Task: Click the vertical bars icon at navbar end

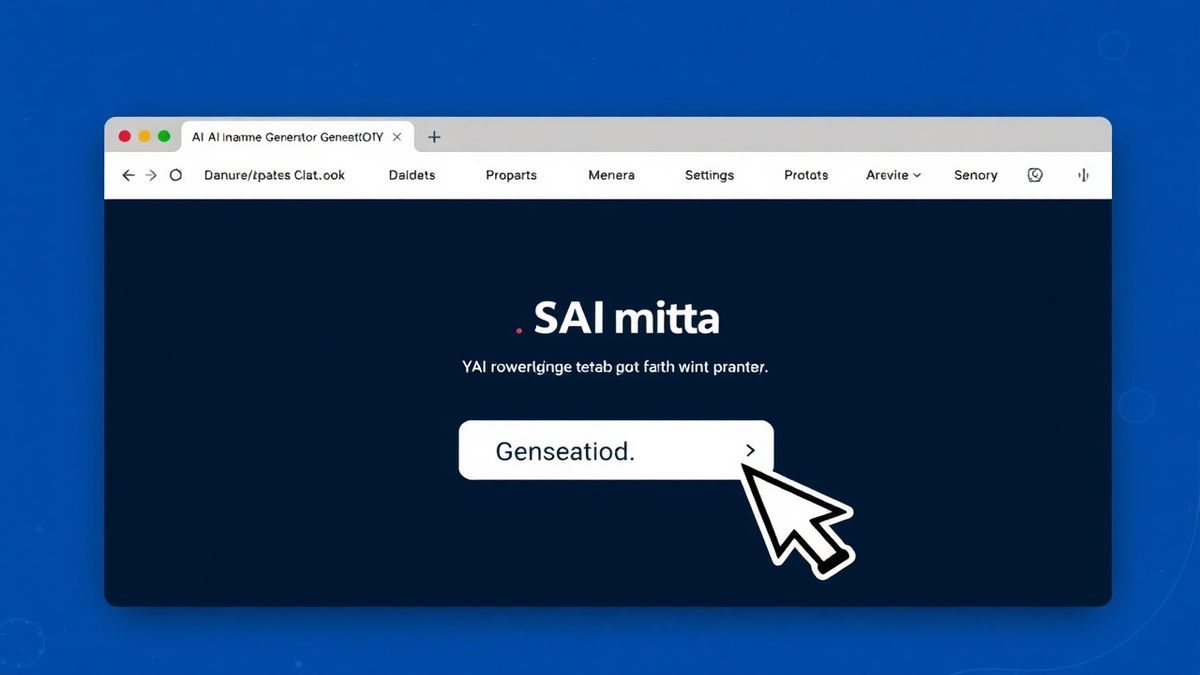Action: 1082,175
